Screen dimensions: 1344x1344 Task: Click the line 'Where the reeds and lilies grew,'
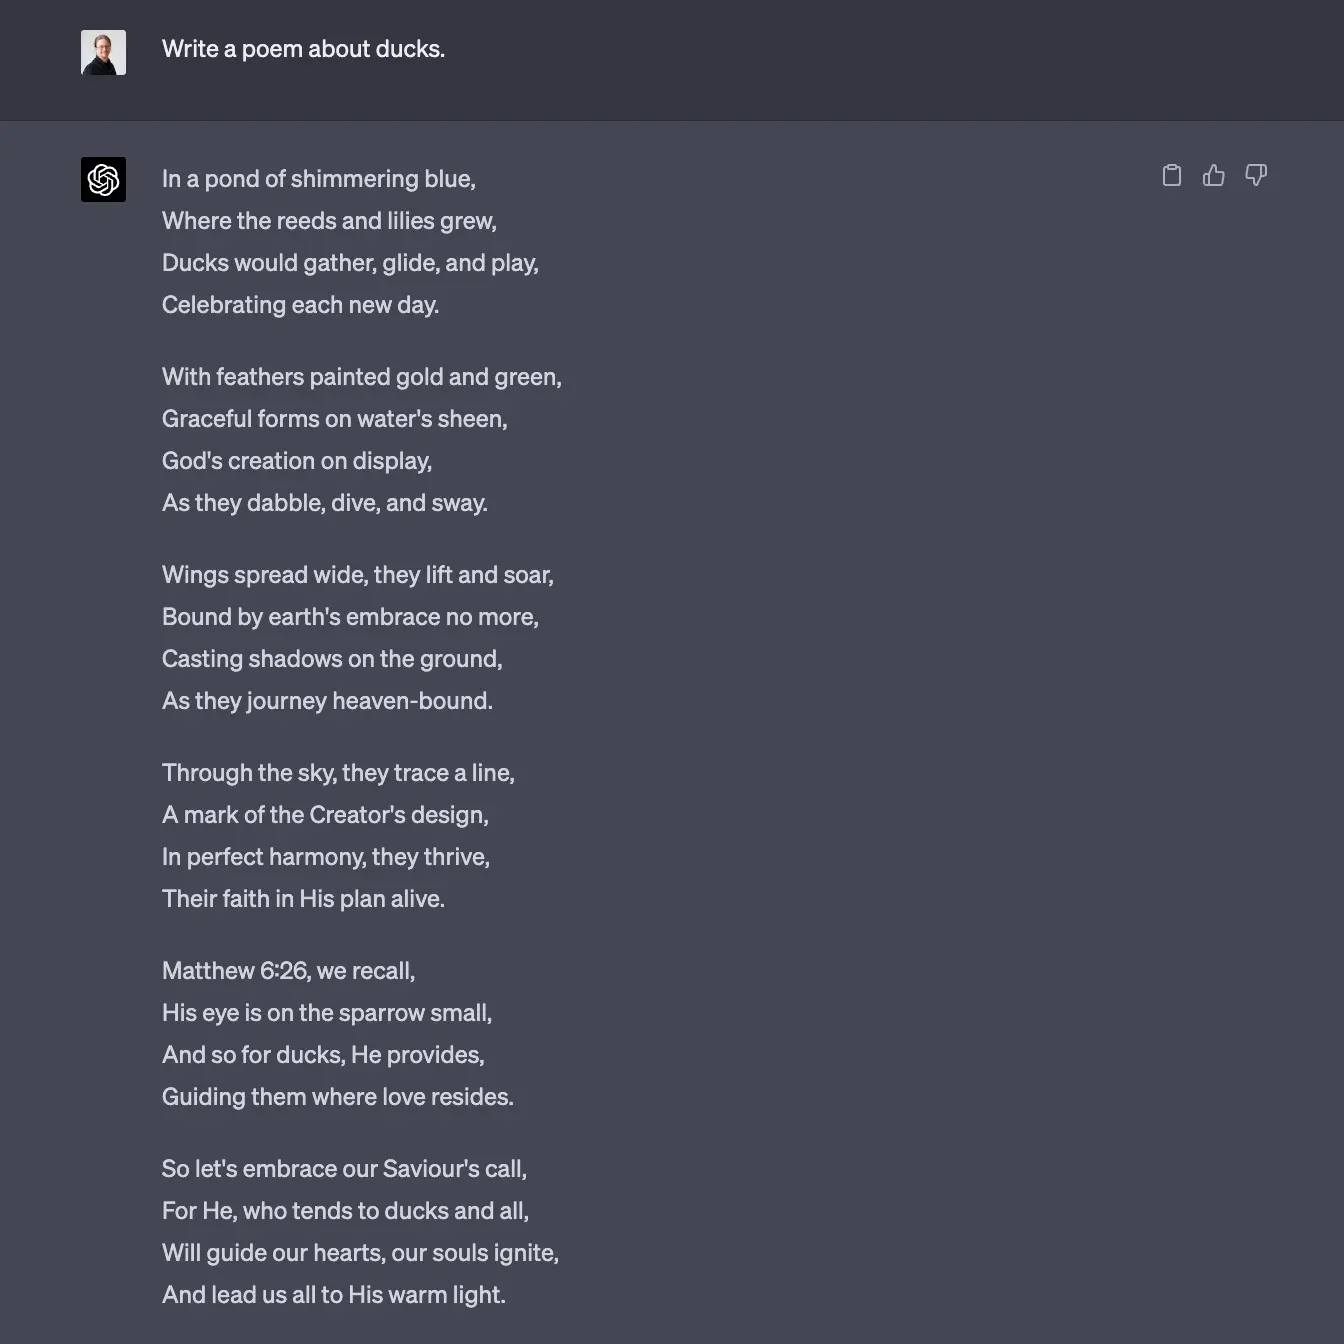point(329,221)
